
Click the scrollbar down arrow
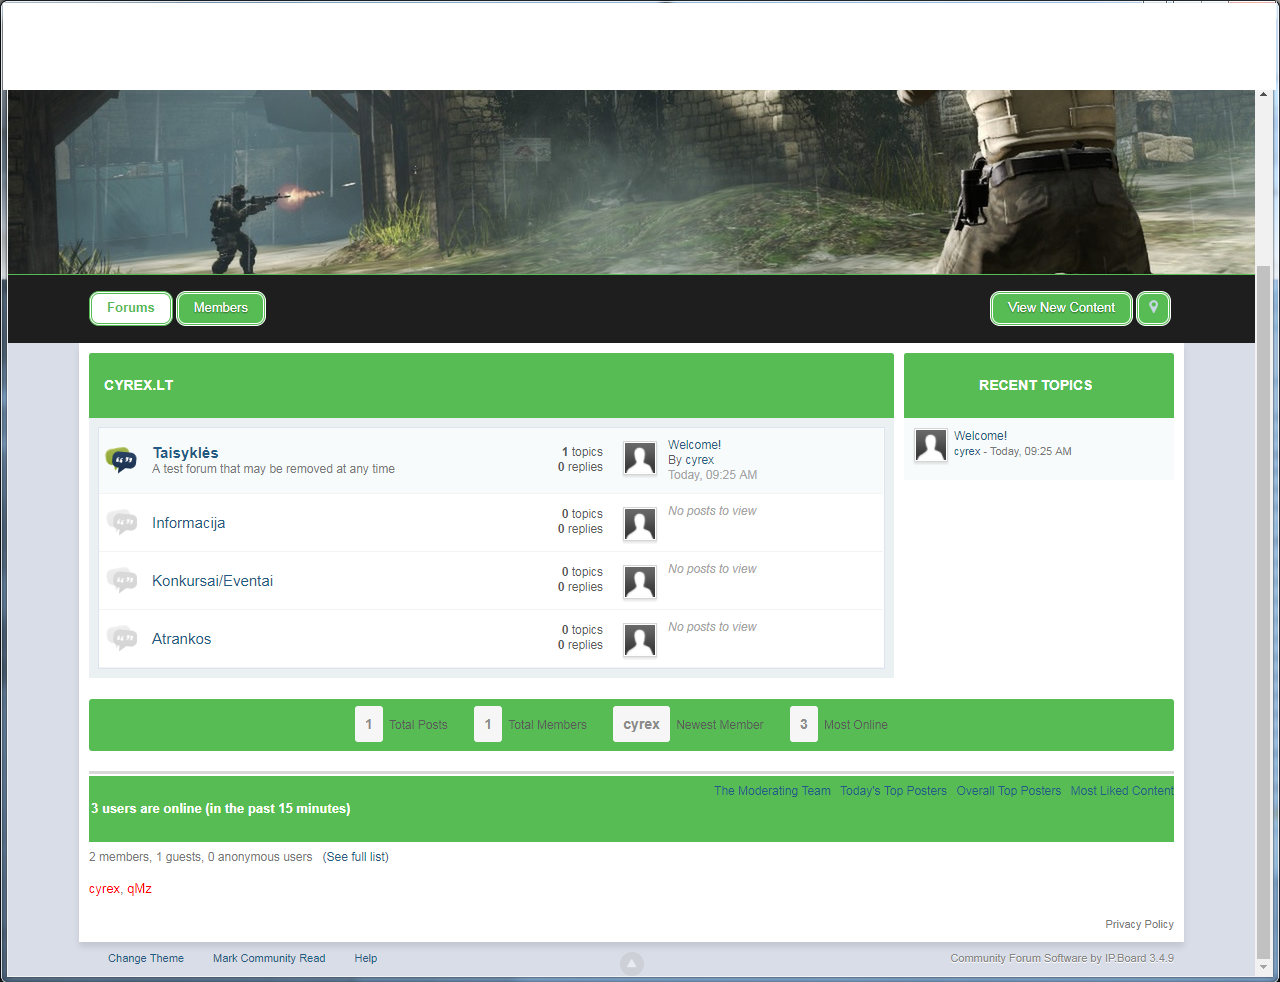tap(1264, 968)
